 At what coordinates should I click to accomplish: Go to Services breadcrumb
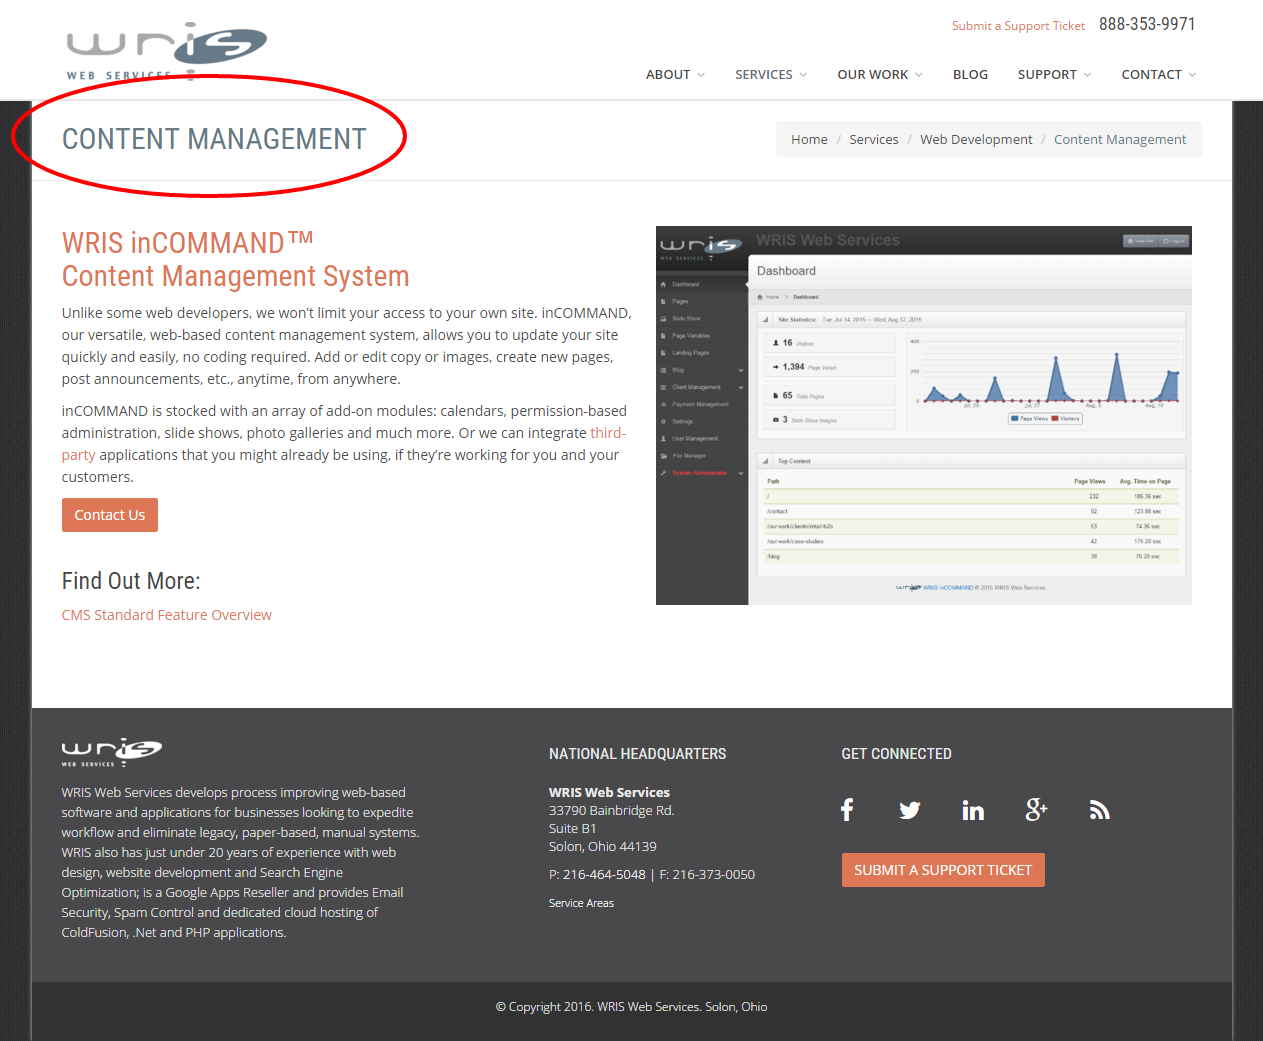point(874,140)
